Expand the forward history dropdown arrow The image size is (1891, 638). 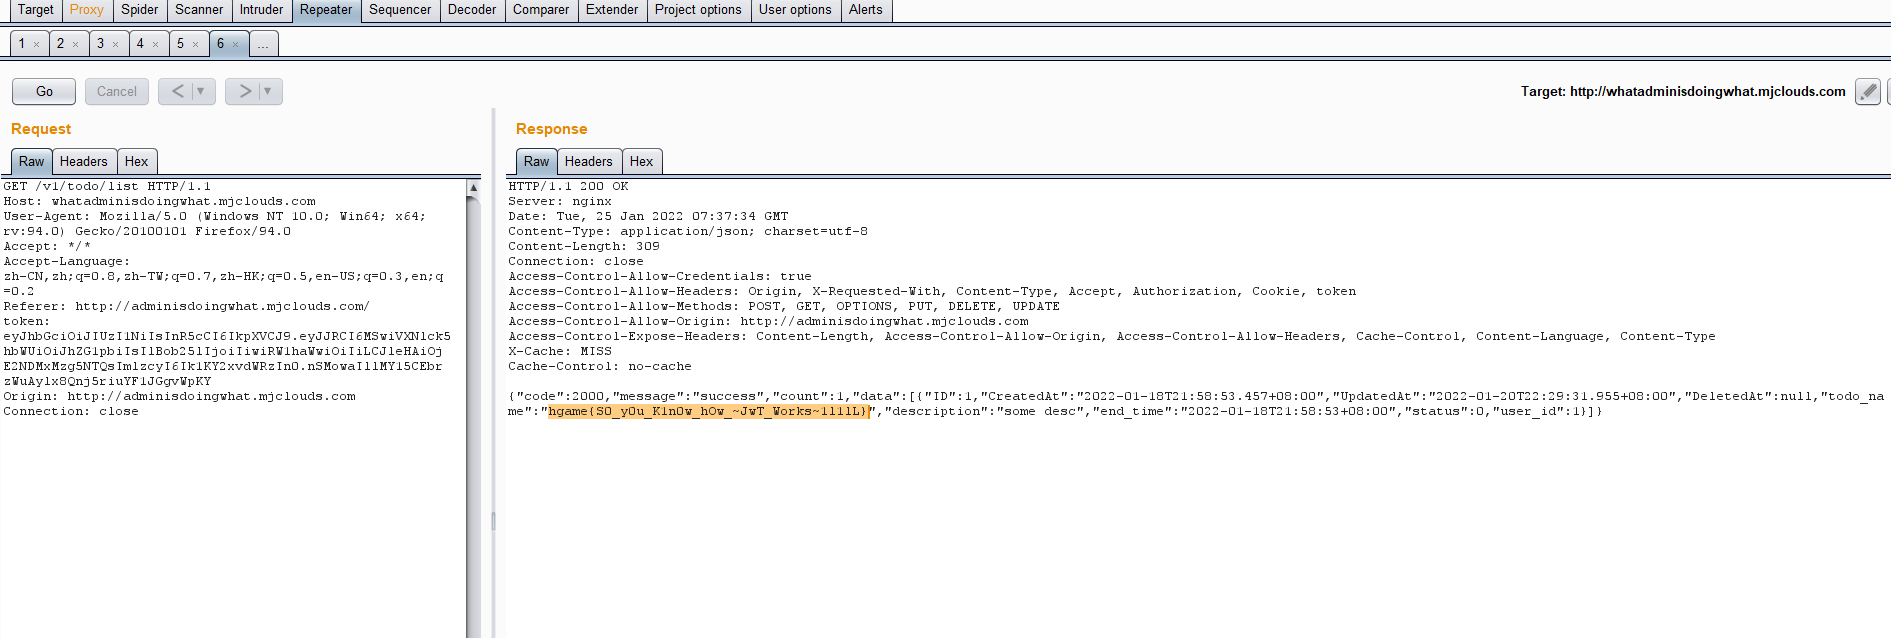coord(268,91)
